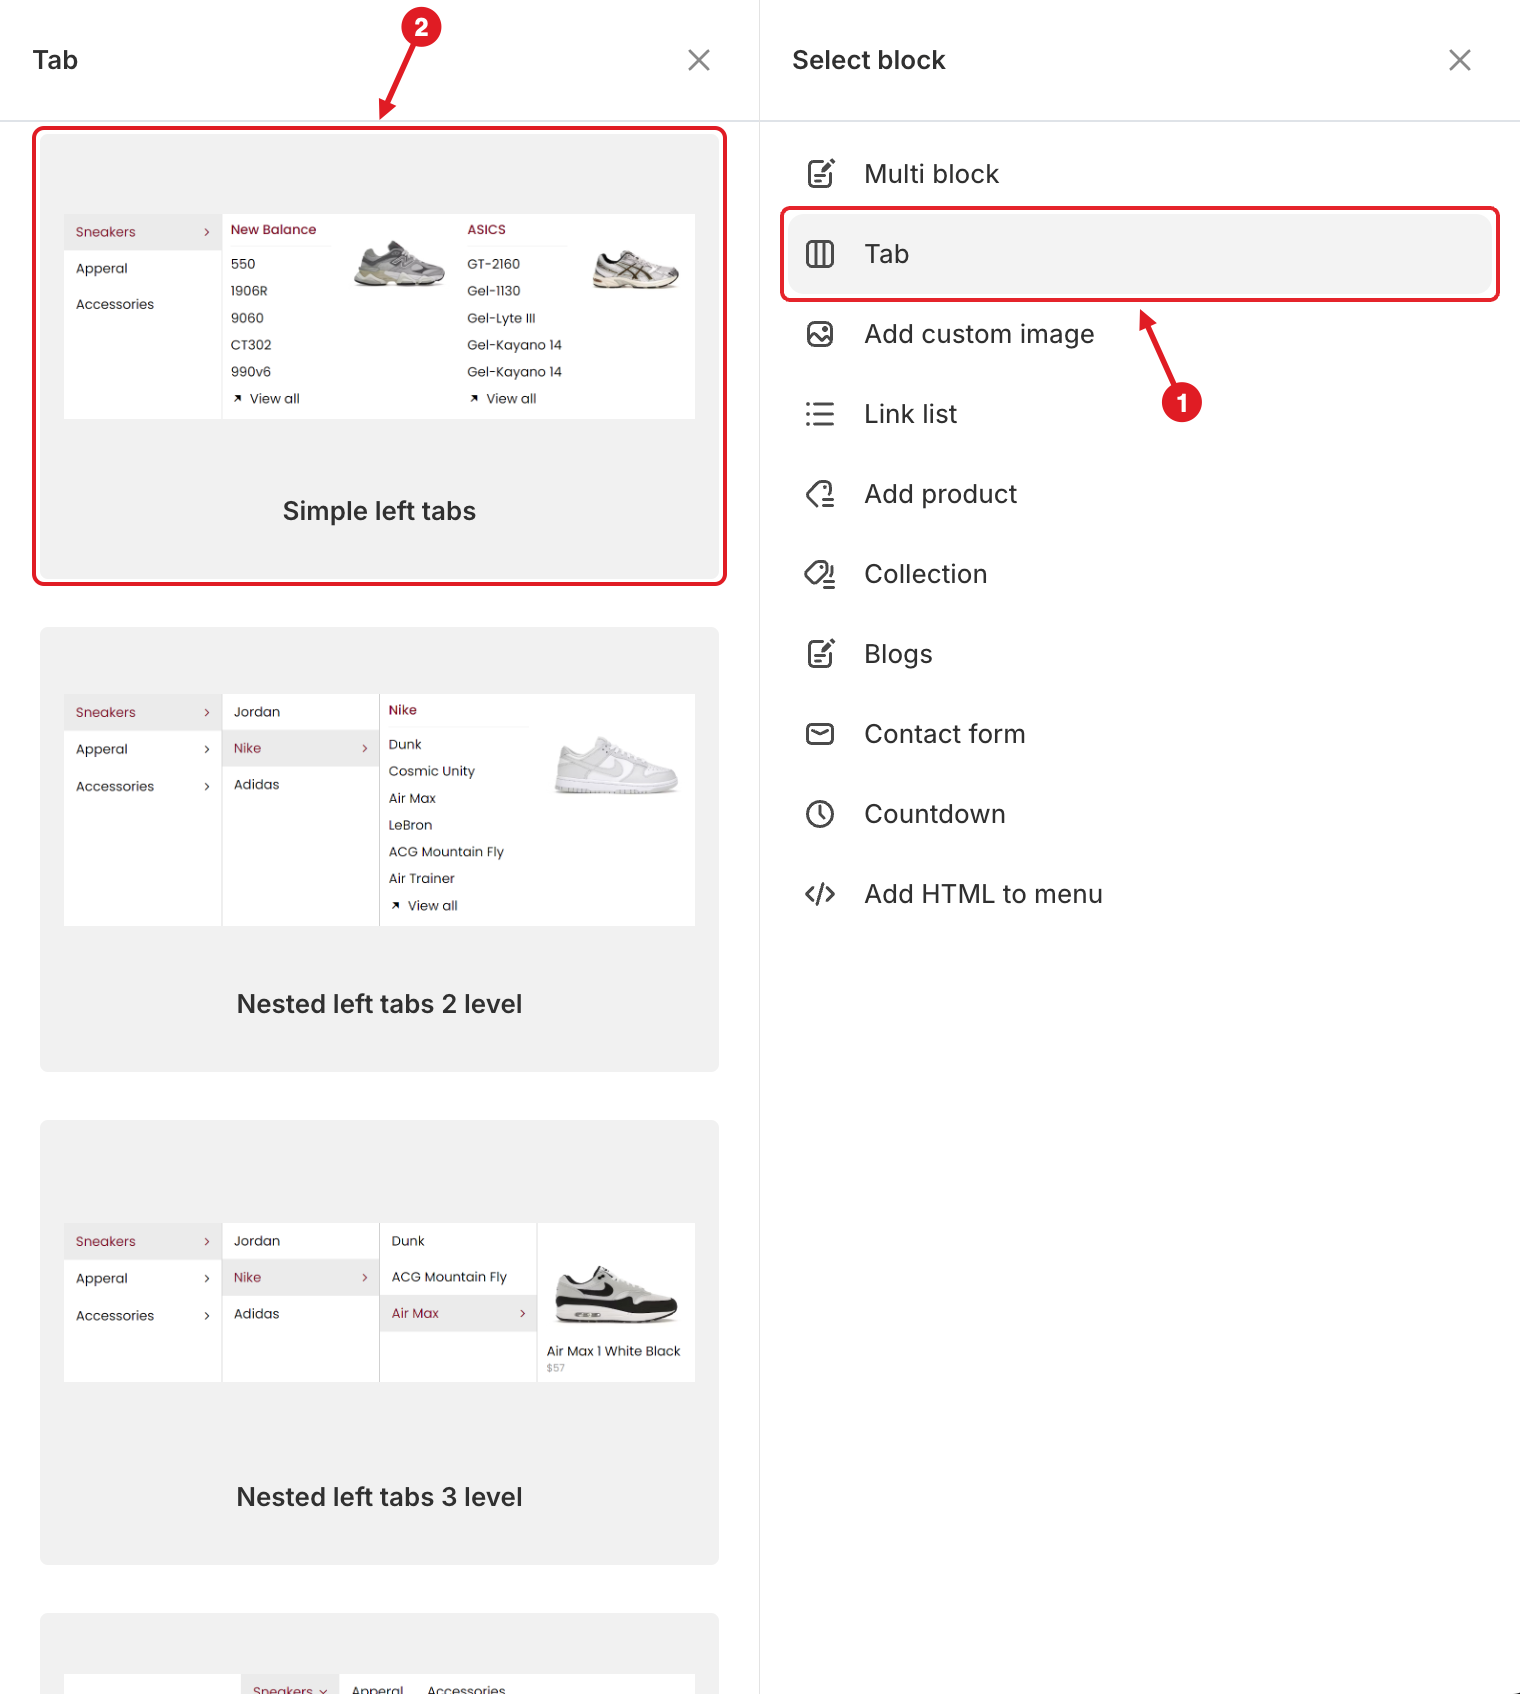
Task: Choose the Nested left tabs 2 level layout
Action: coord(379,849)
